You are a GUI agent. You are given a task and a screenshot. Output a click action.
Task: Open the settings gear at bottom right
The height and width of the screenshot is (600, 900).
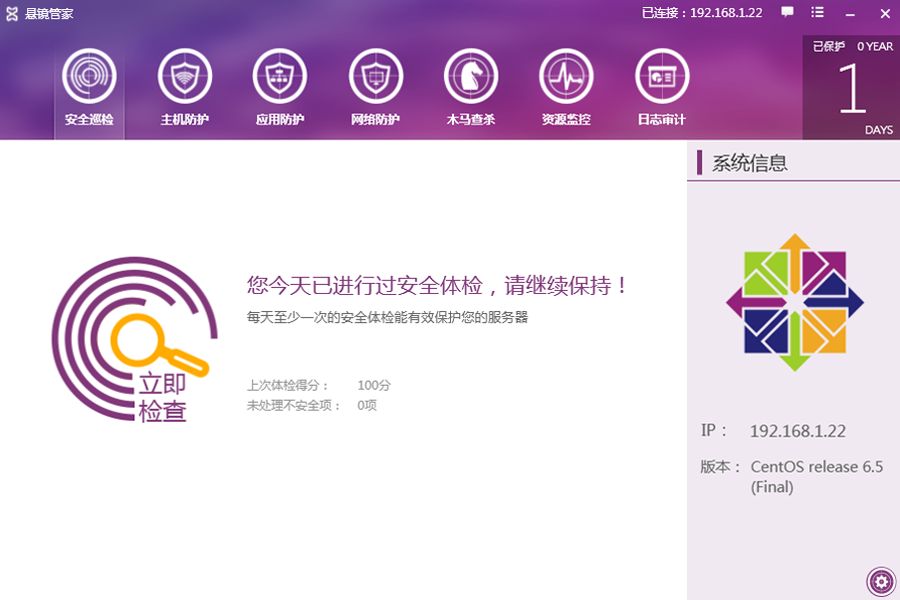coord(880,581)
